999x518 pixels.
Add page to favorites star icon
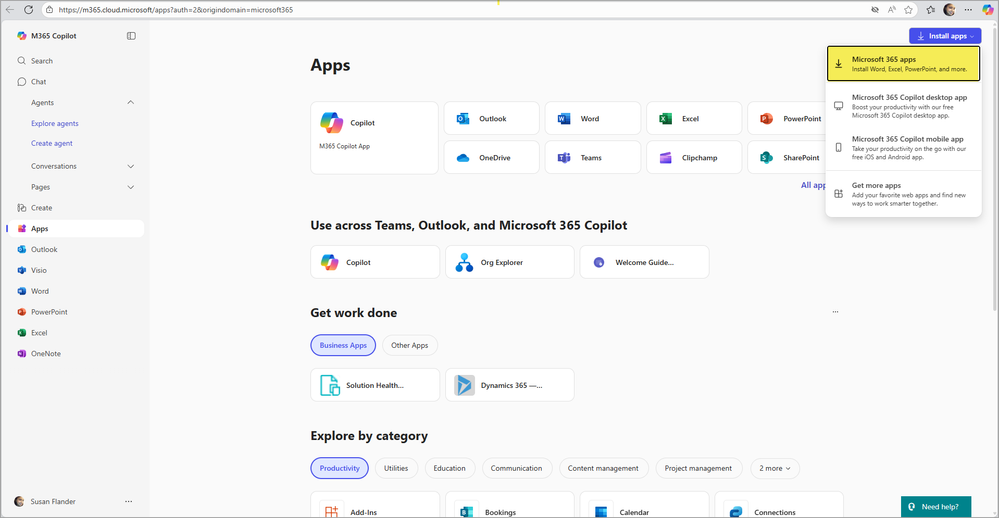[x=909, y=10]
